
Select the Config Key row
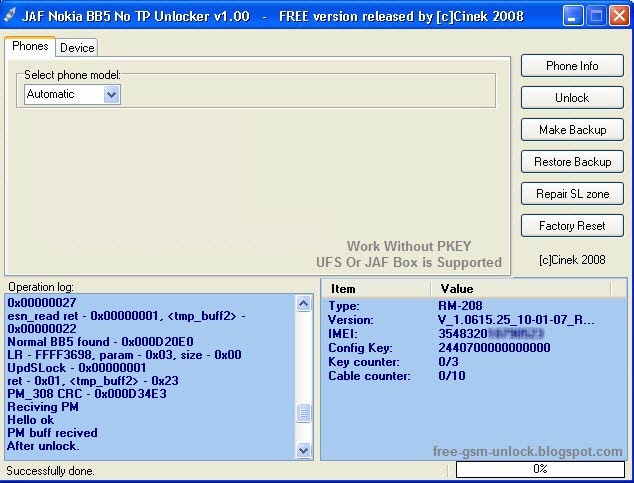pyautogui.click(x=474, y=348)
